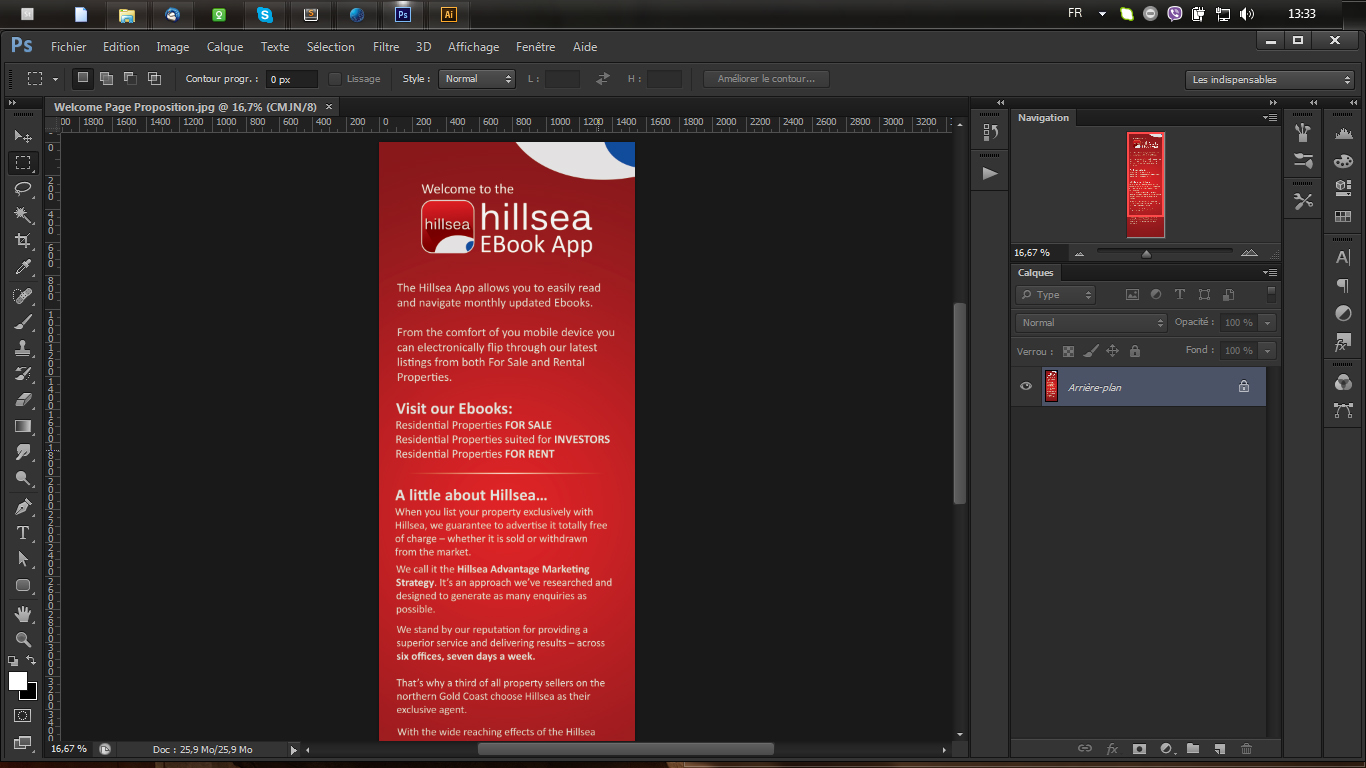Viewport: 1366px width, 768px height.
Task: Select the Rounded Rectangle shape tool
Action: (23, 585)
